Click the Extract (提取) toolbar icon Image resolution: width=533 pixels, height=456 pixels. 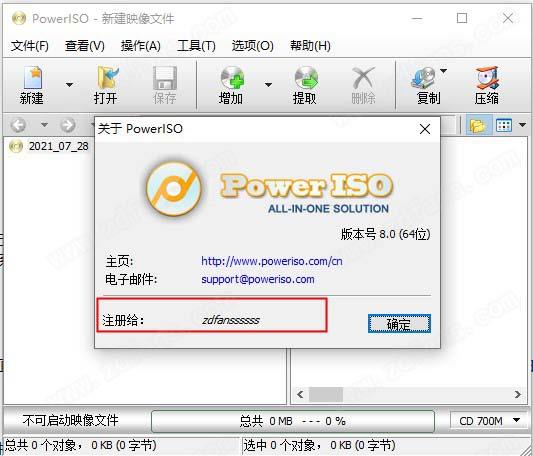click(306, 78)
